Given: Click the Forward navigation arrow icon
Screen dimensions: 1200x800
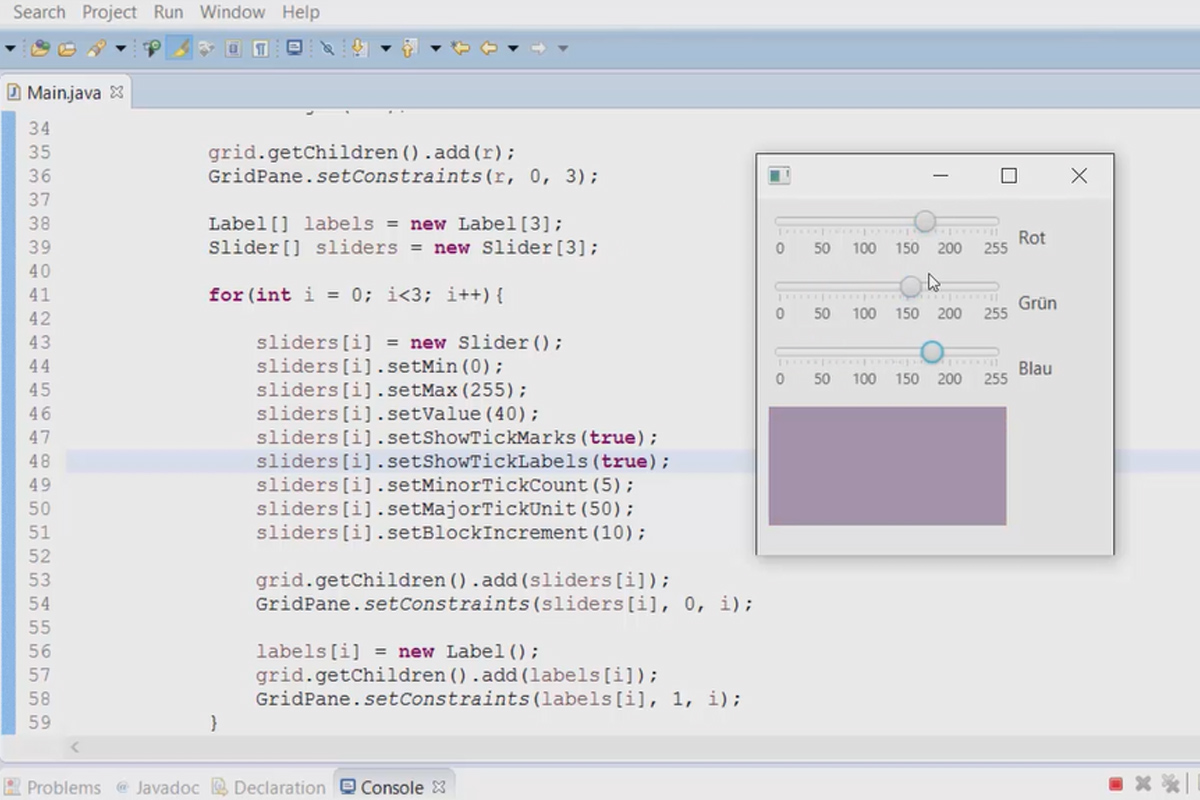Looking at the screenshot, I should coord(538,48).
